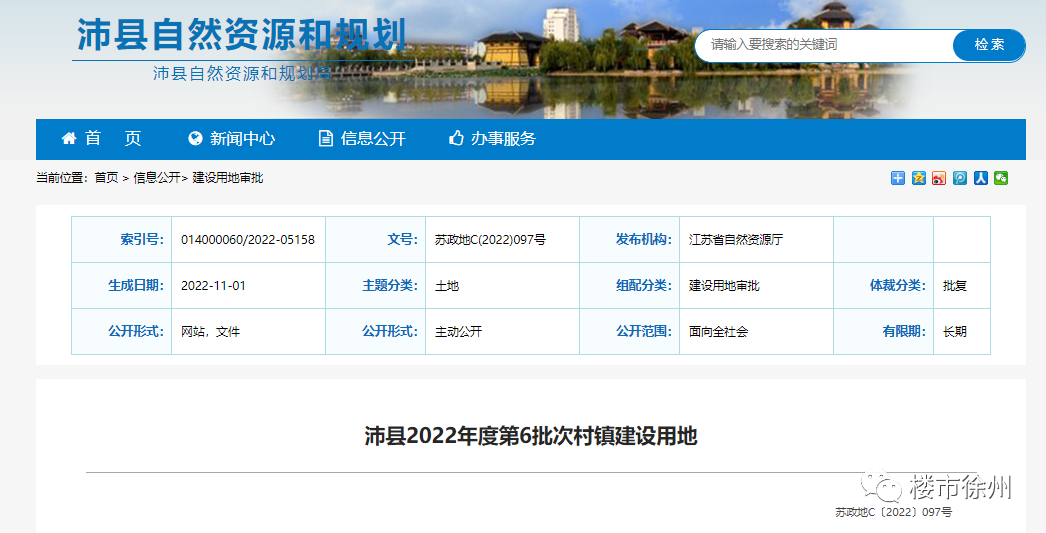Open the 信息公开 menu item
1046x533 pixels.
(373, 139)
